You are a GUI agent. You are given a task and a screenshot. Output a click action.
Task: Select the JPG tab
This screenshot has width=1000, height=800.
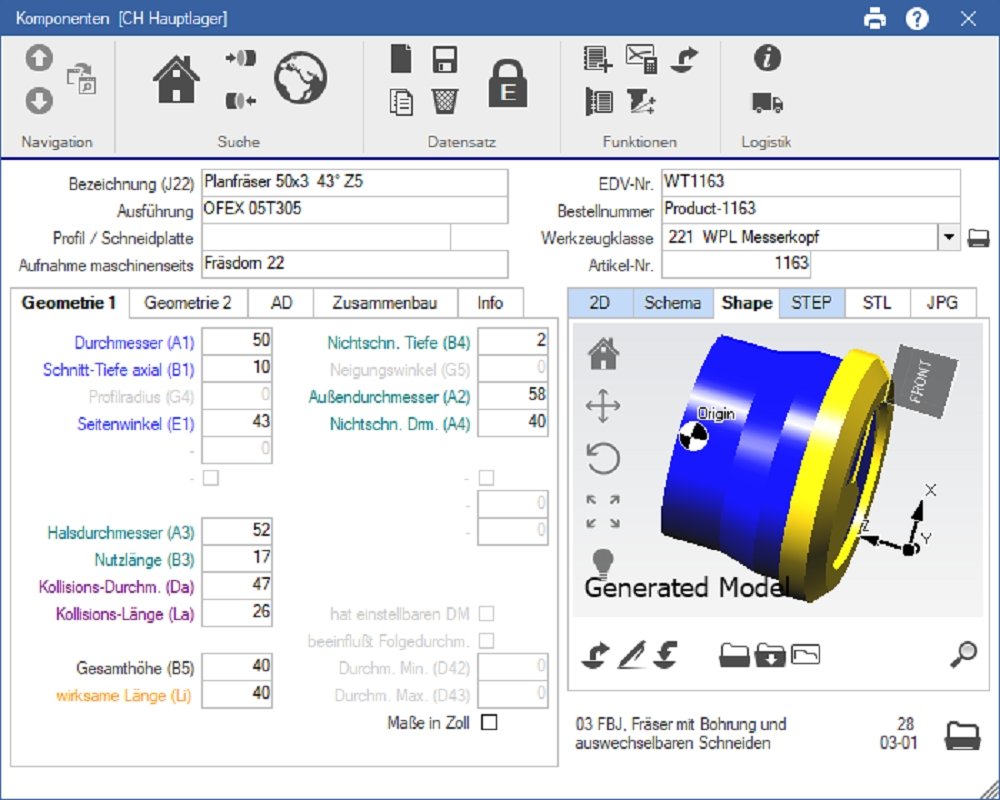[x=943, y=302]
